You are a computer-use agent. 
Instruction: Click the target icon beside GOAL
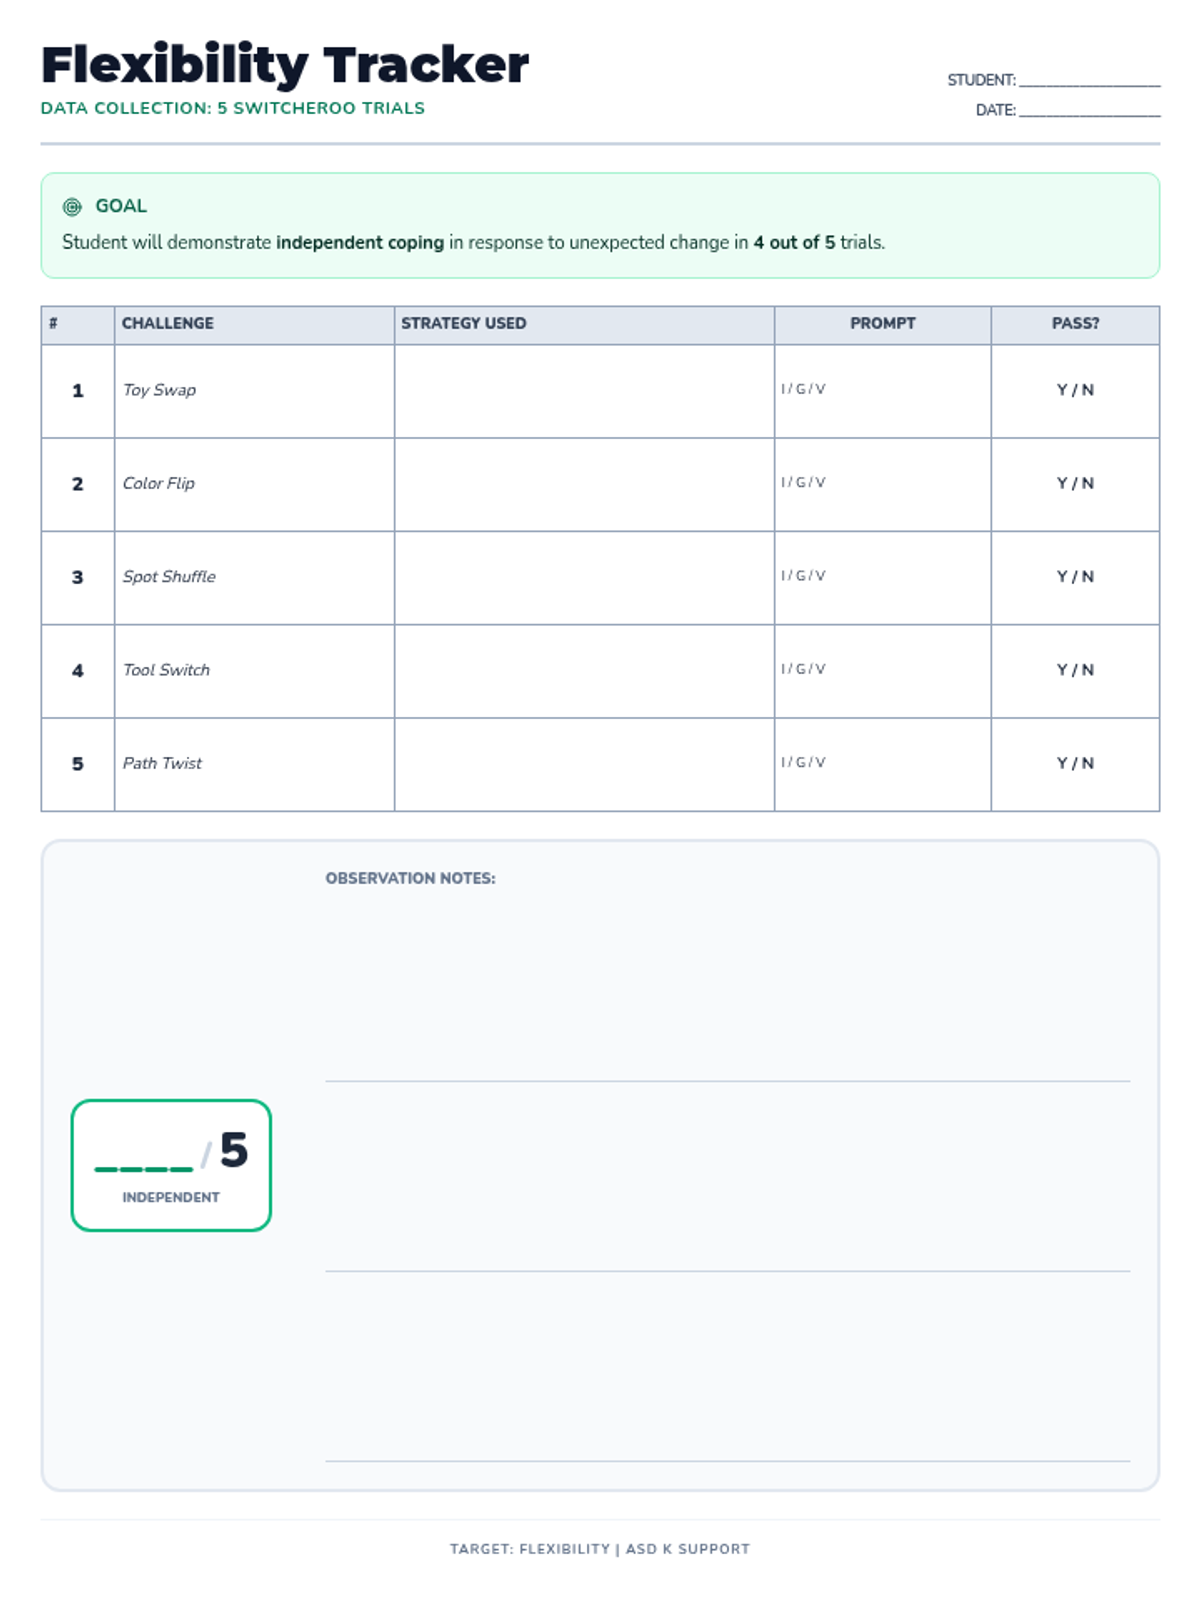coord(72,207)
